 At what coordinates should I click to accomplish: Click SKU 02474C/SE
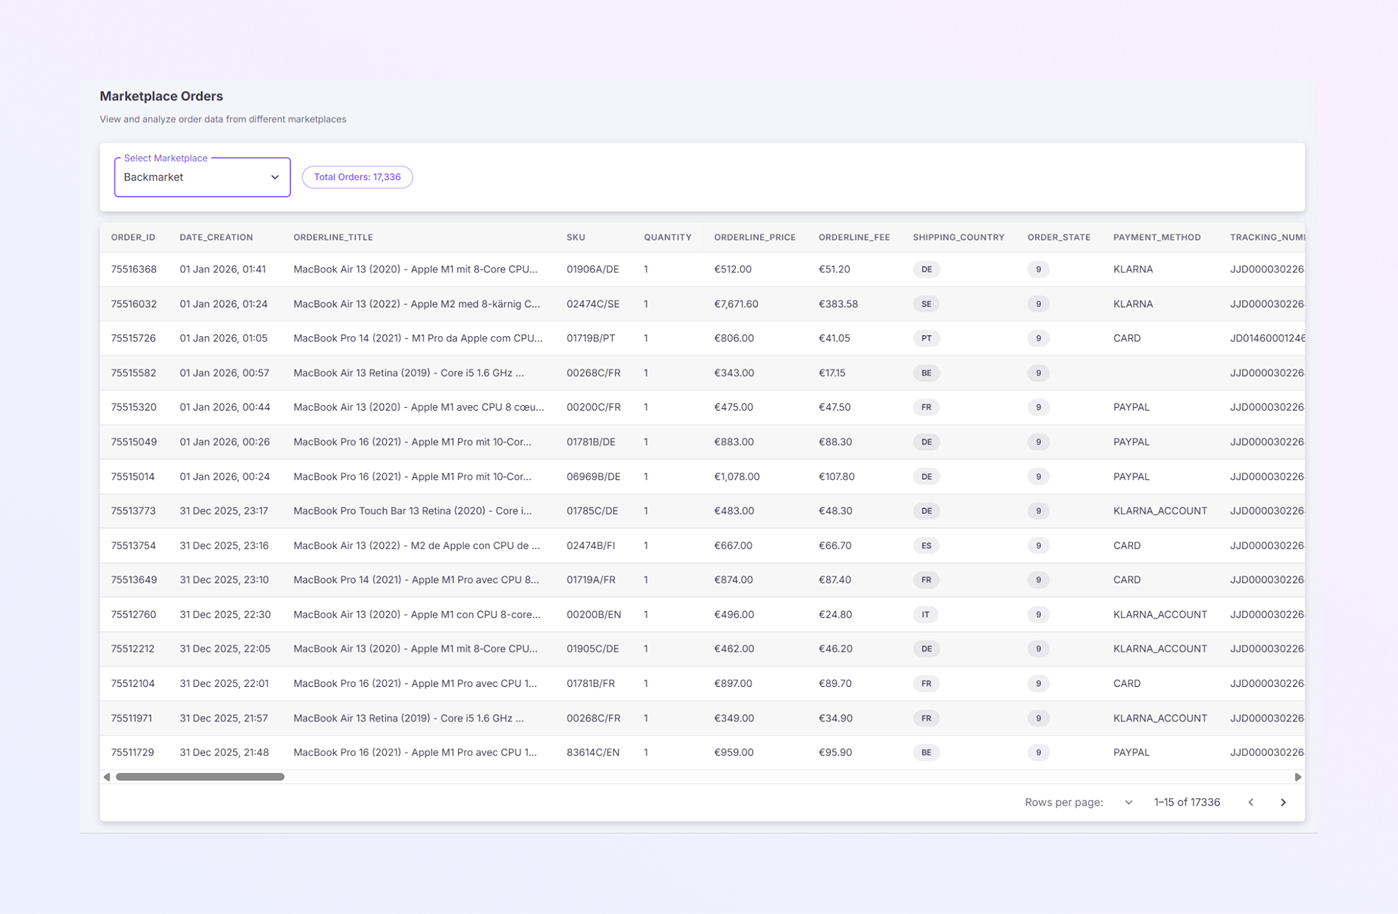tap(593, 304)
